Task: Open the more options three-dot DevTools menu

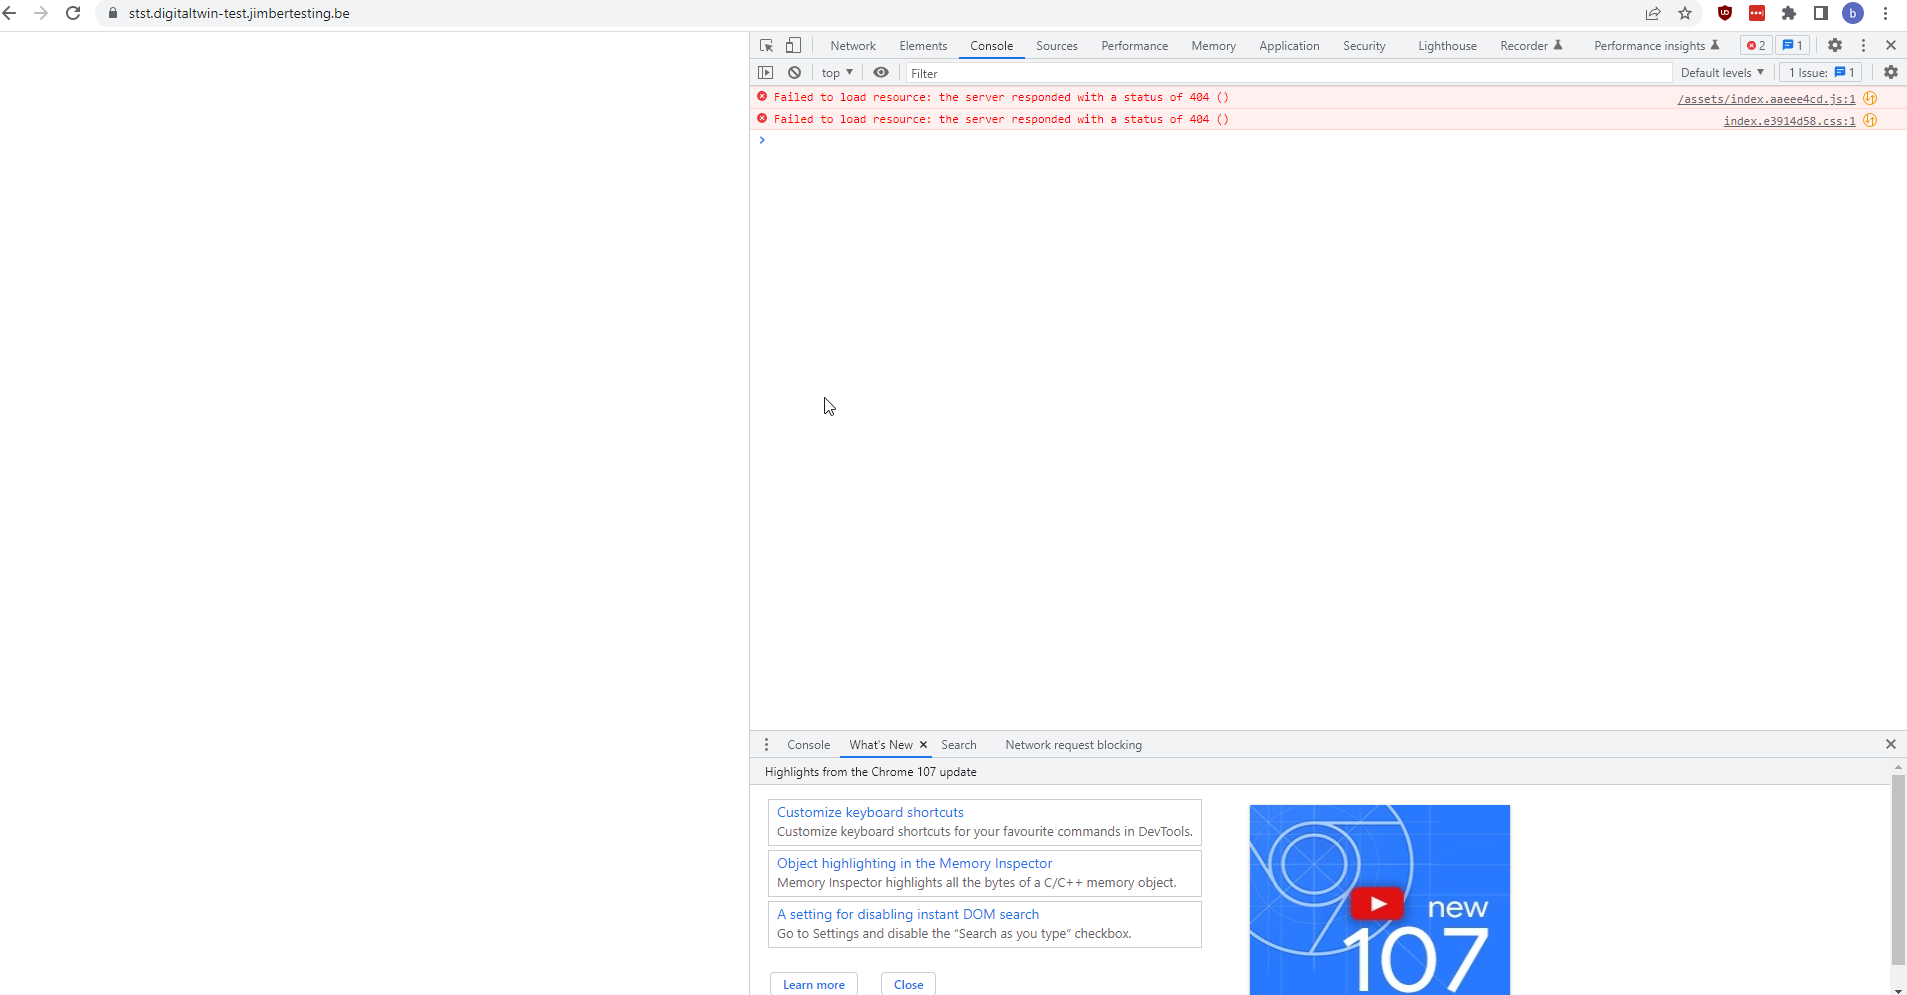Action: (x=1863, y=45)
